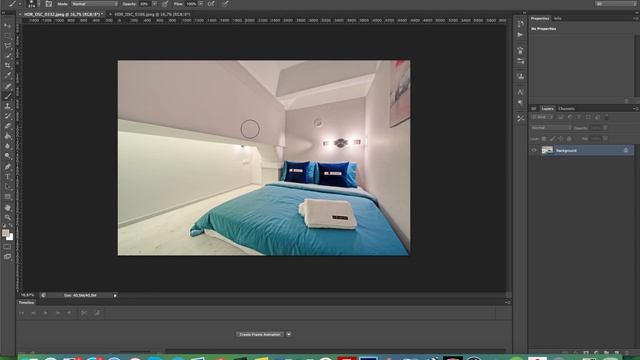Open the Clone Source panel icon

(x=520, y=76)
